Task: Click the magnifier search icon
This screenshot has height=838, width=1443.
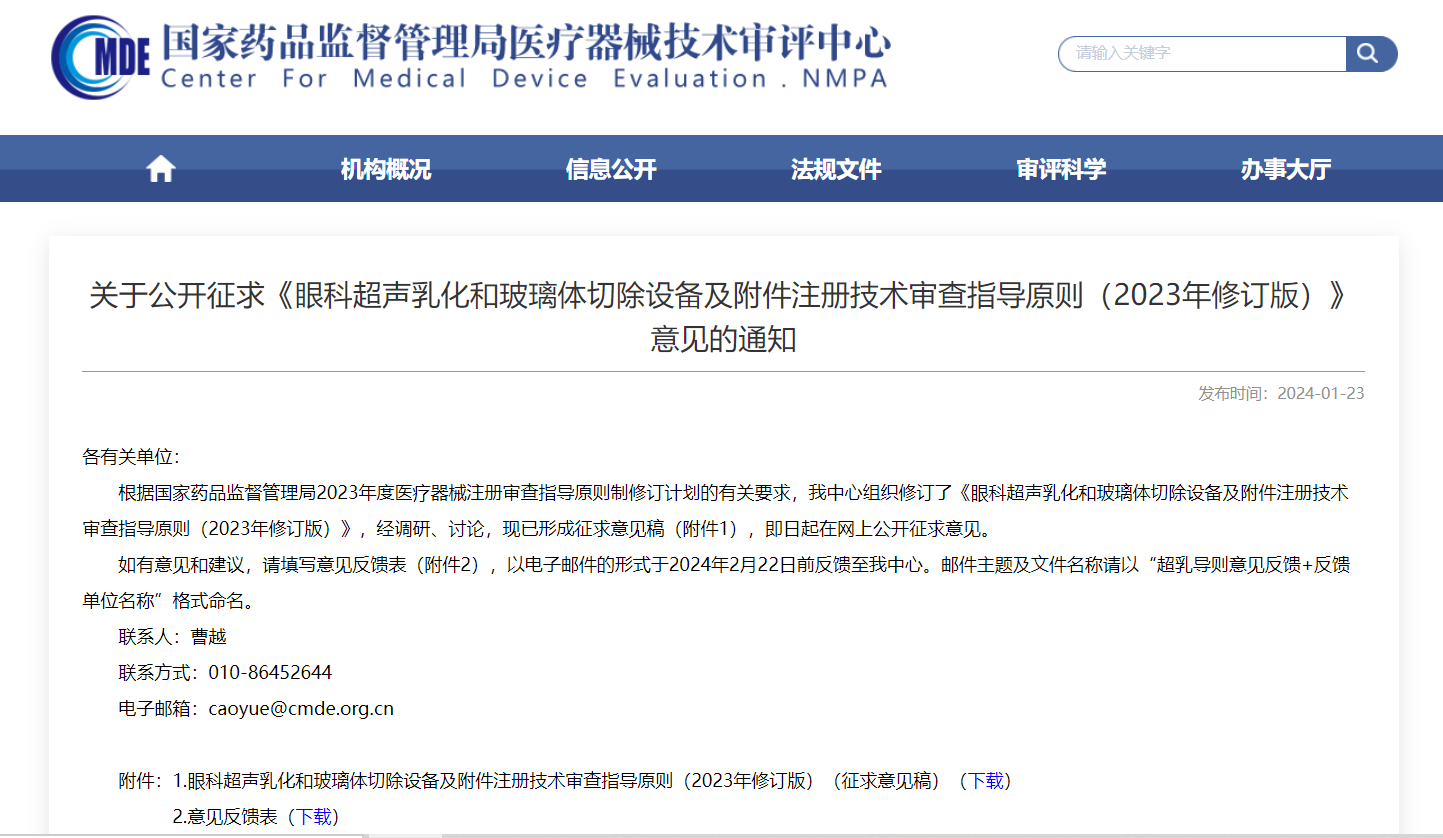Action: click(1369, 54)
